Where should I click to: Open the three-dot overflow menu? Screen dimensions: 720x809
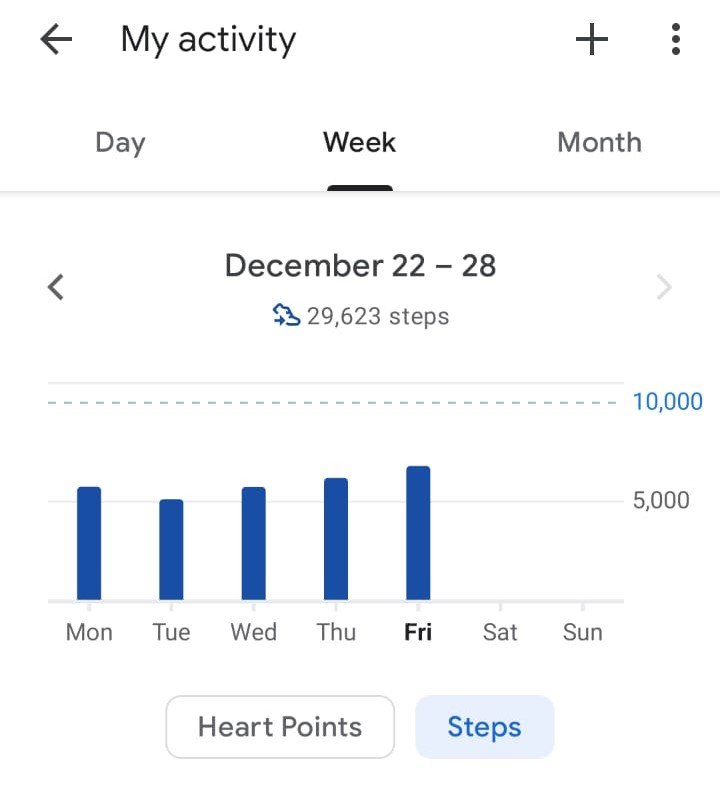pos(676,40)
